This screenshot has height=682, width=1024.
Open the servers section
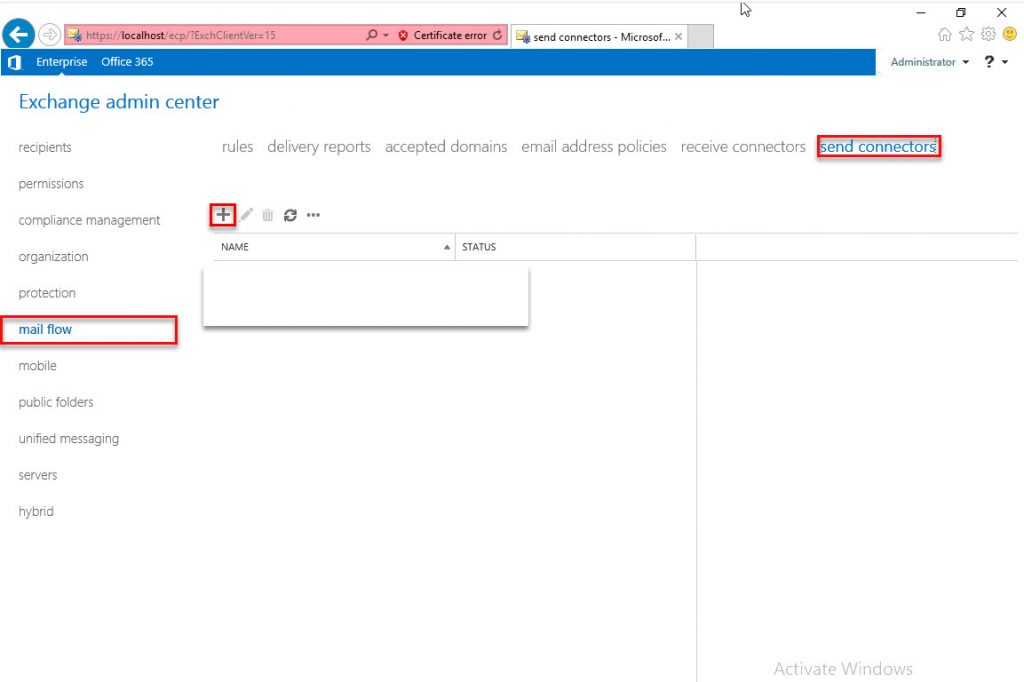coord(38,476)
